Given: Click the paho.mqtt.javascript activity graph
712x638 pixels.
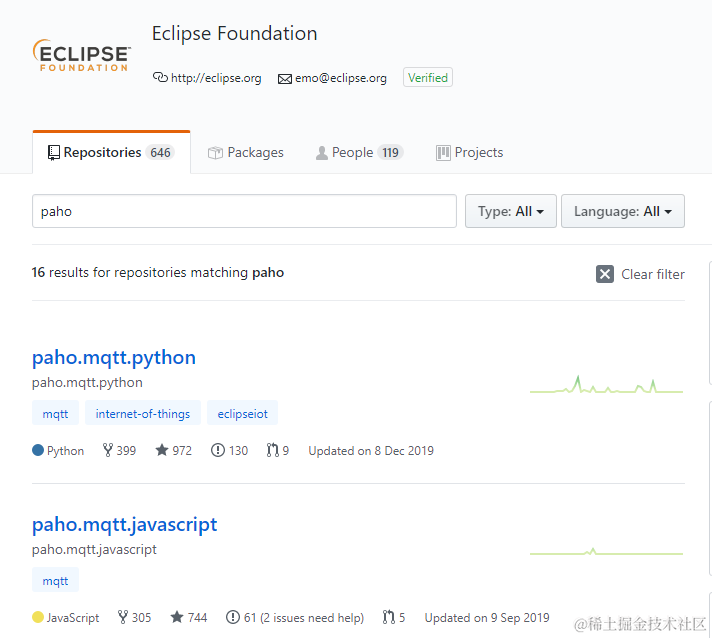Looking at the screenshot, I should pos(606,552).
